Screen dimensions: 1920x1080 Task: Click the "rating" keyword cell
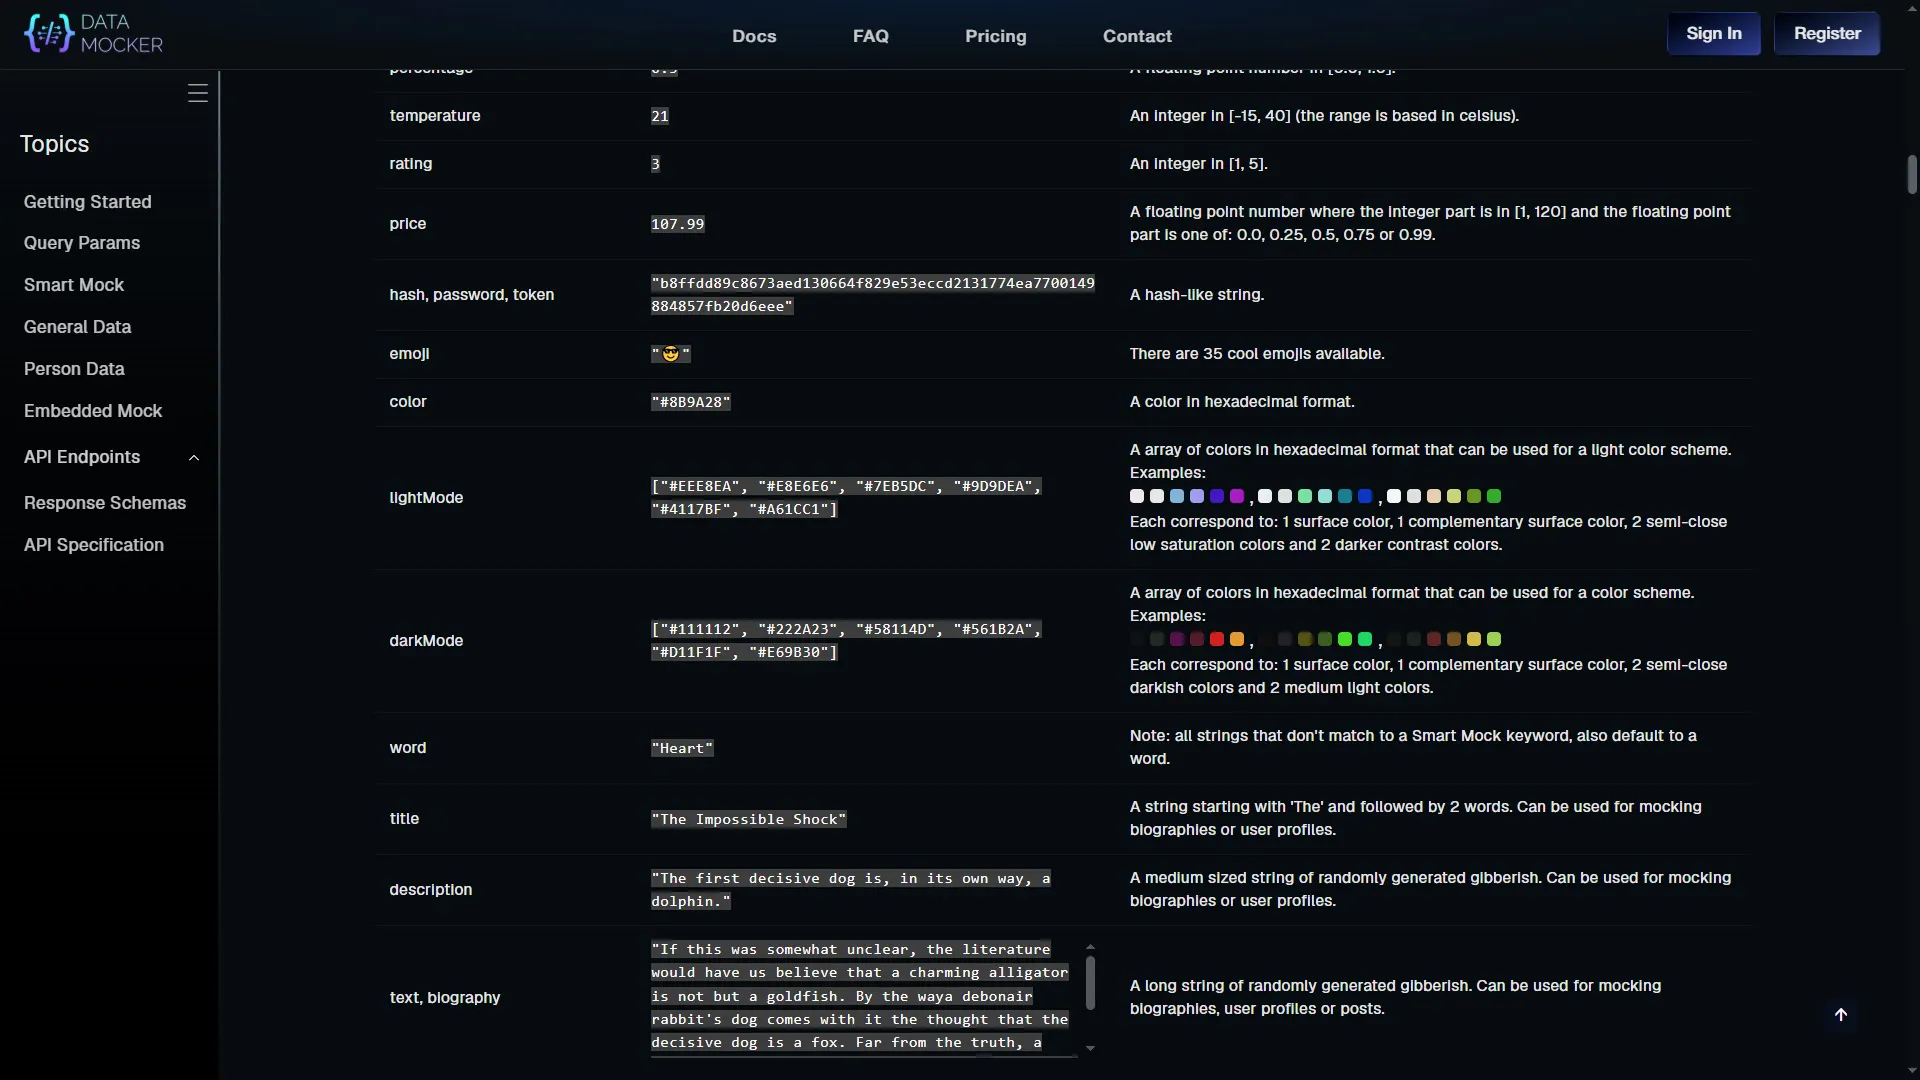coord(411,164)
